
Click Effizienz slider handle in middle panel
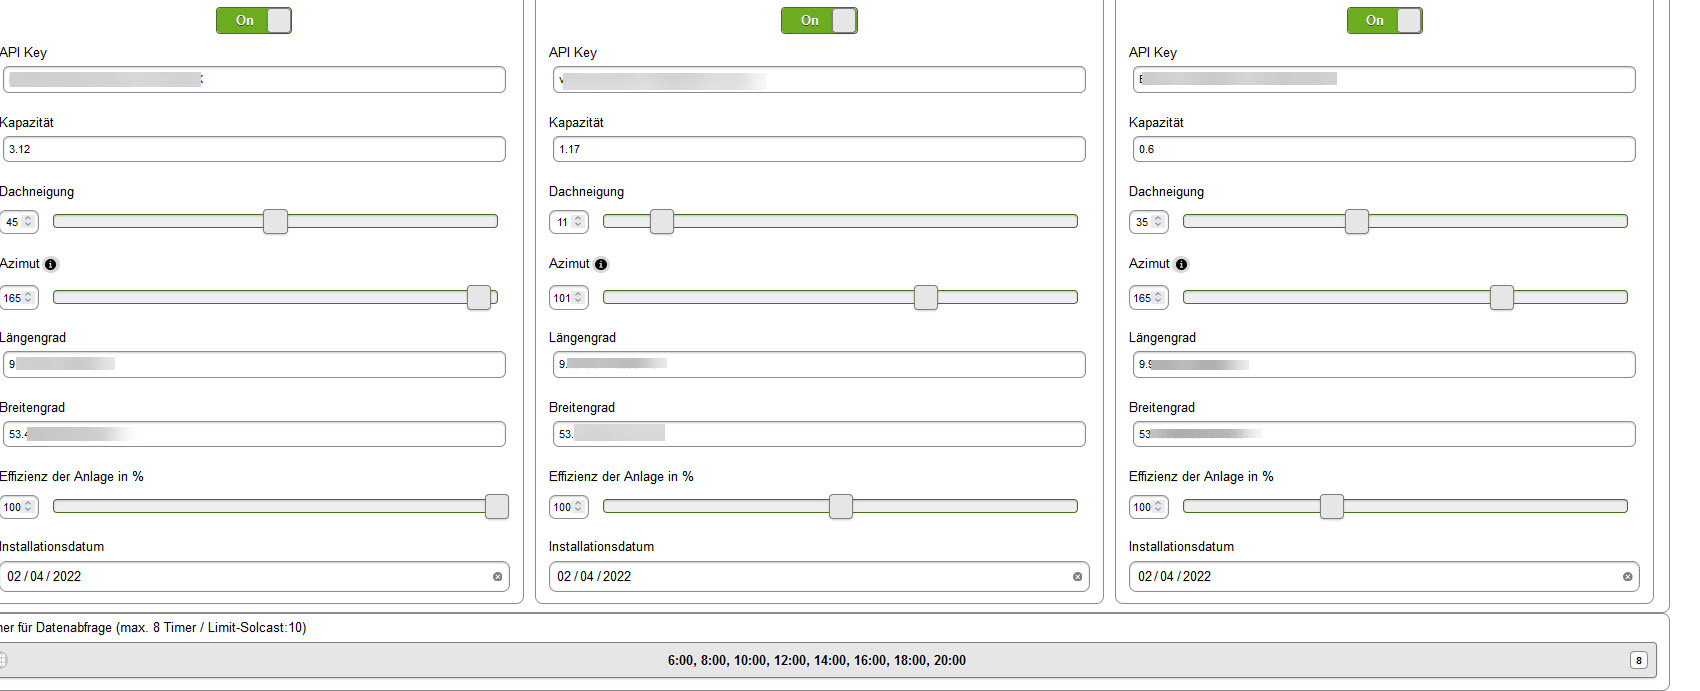[x=841, y=507]
